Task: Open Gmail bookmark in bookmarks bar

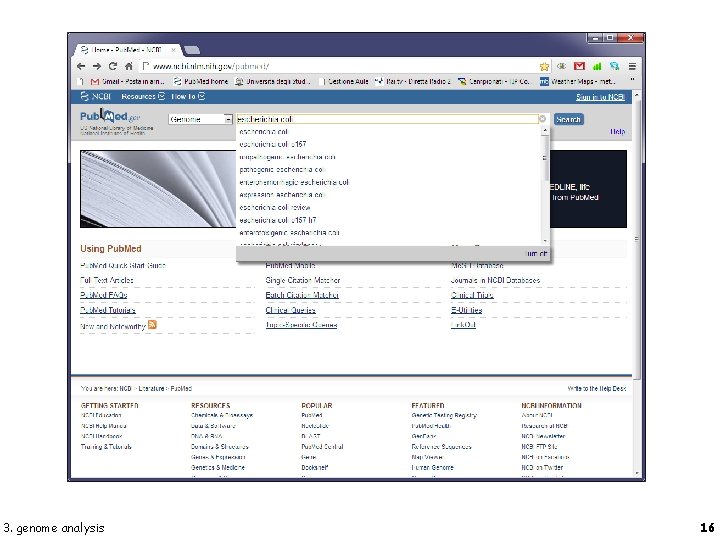Action: click(127, 81)
